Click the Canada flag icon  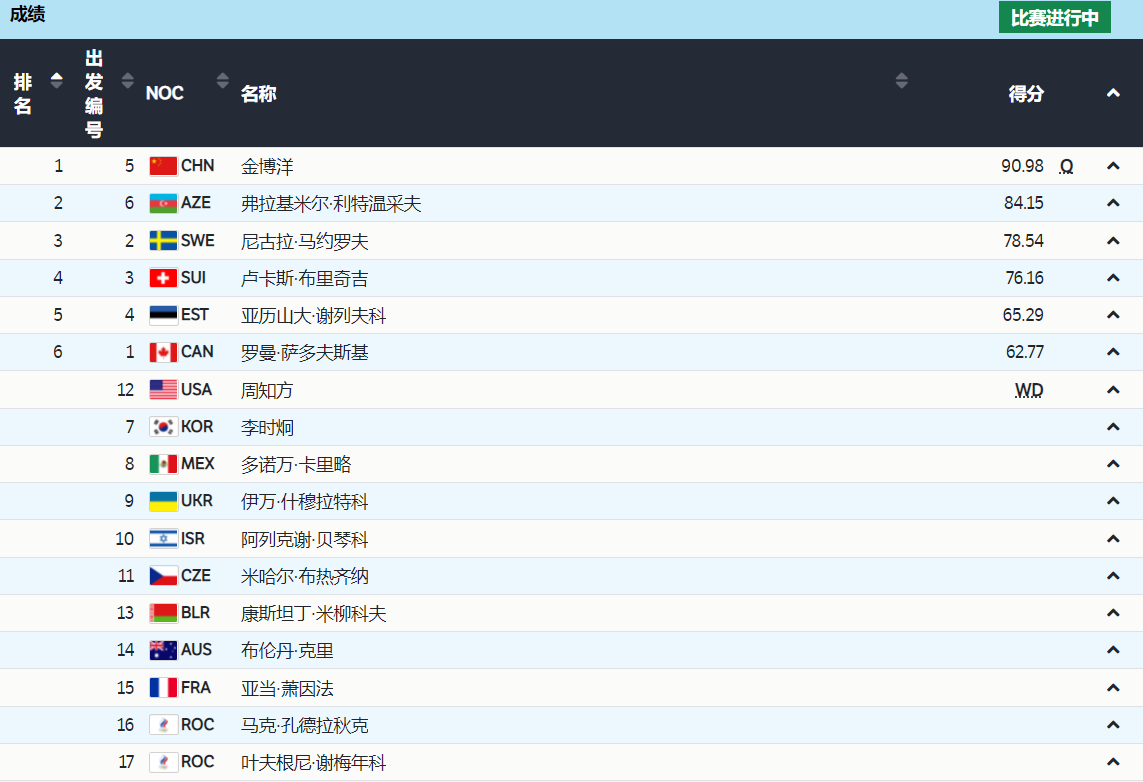[x=163, y=352]
